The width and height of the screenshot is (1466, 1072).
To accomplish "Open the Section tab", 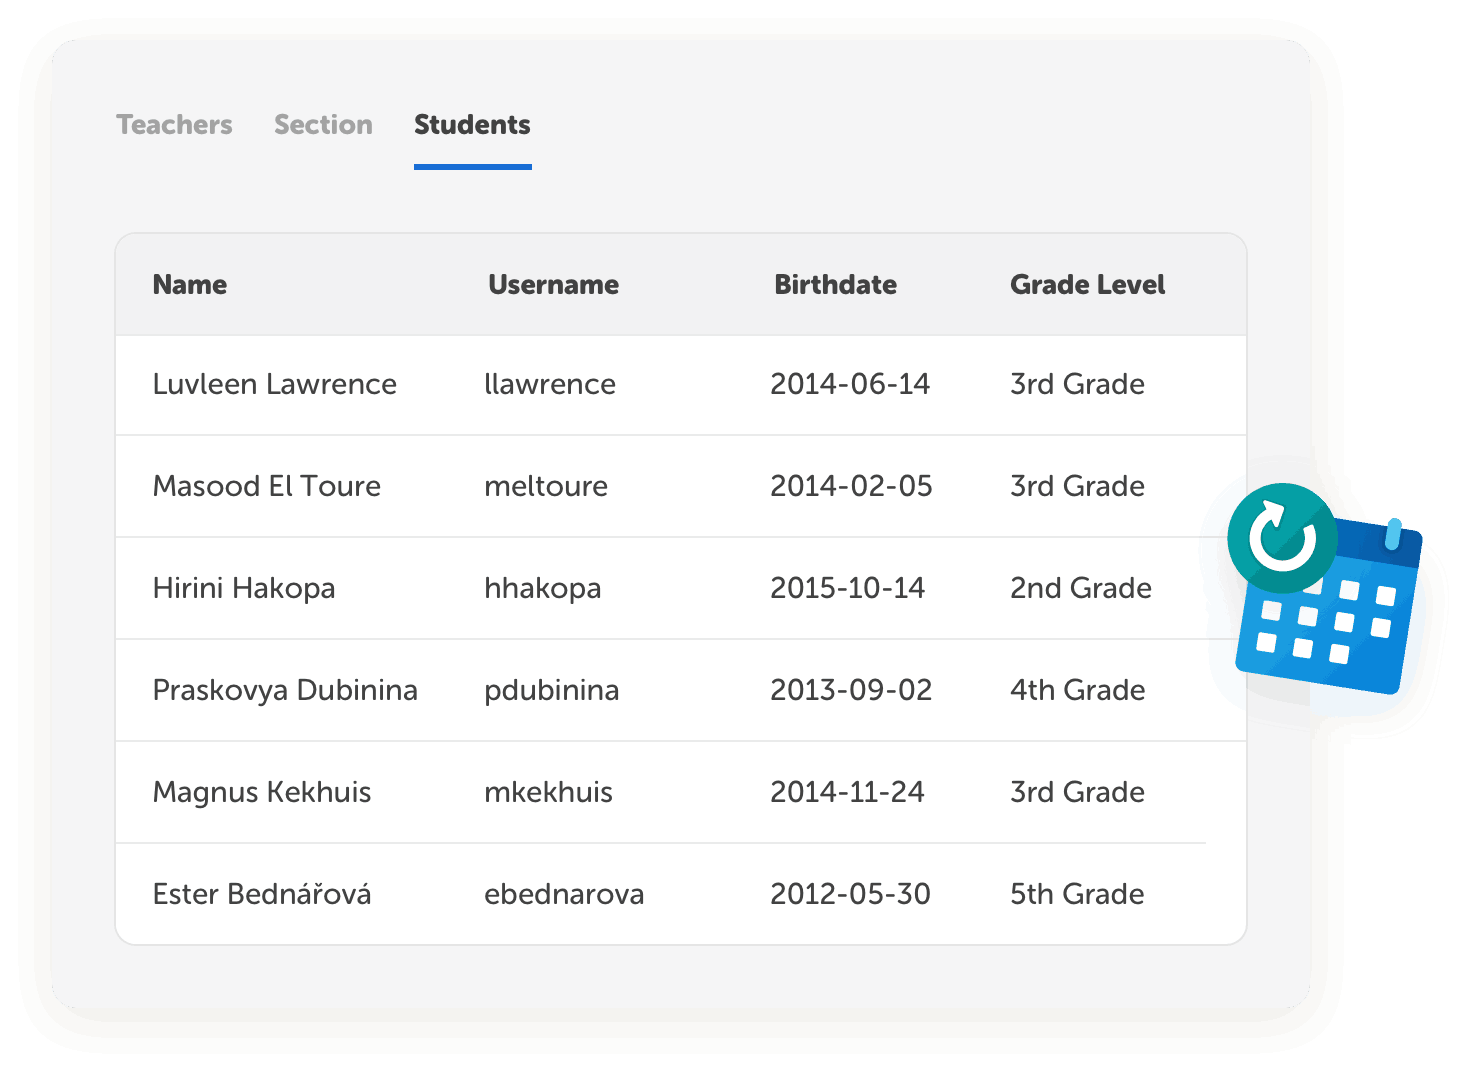I will coord(323,125).
